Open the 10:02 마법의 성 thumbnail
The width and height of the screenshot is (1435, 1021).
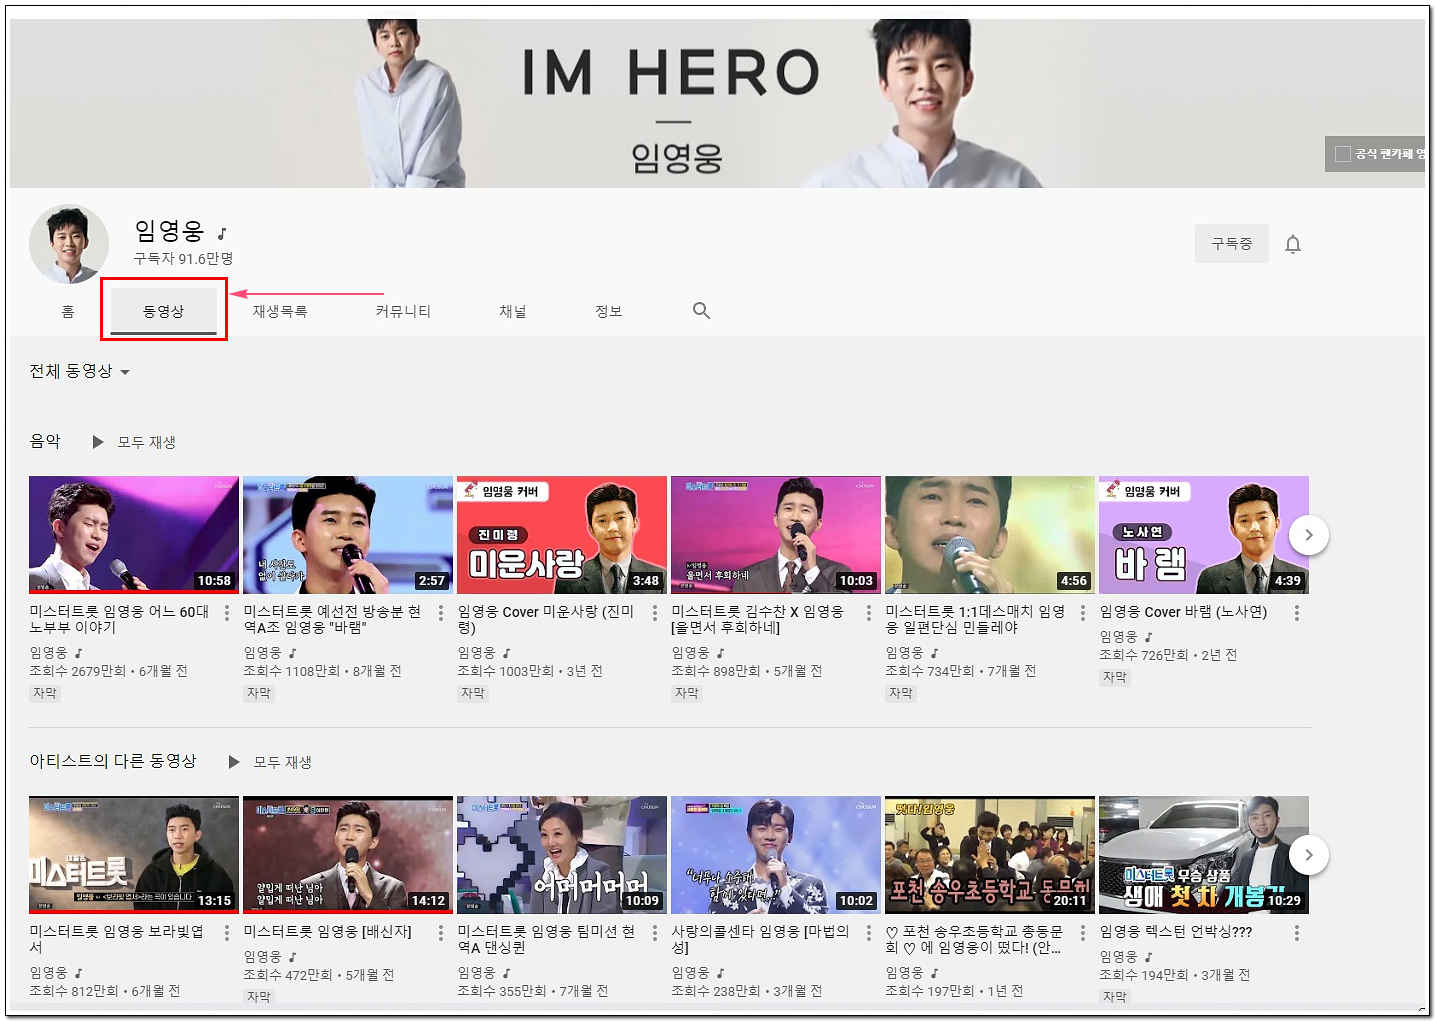tap(776, 855)
